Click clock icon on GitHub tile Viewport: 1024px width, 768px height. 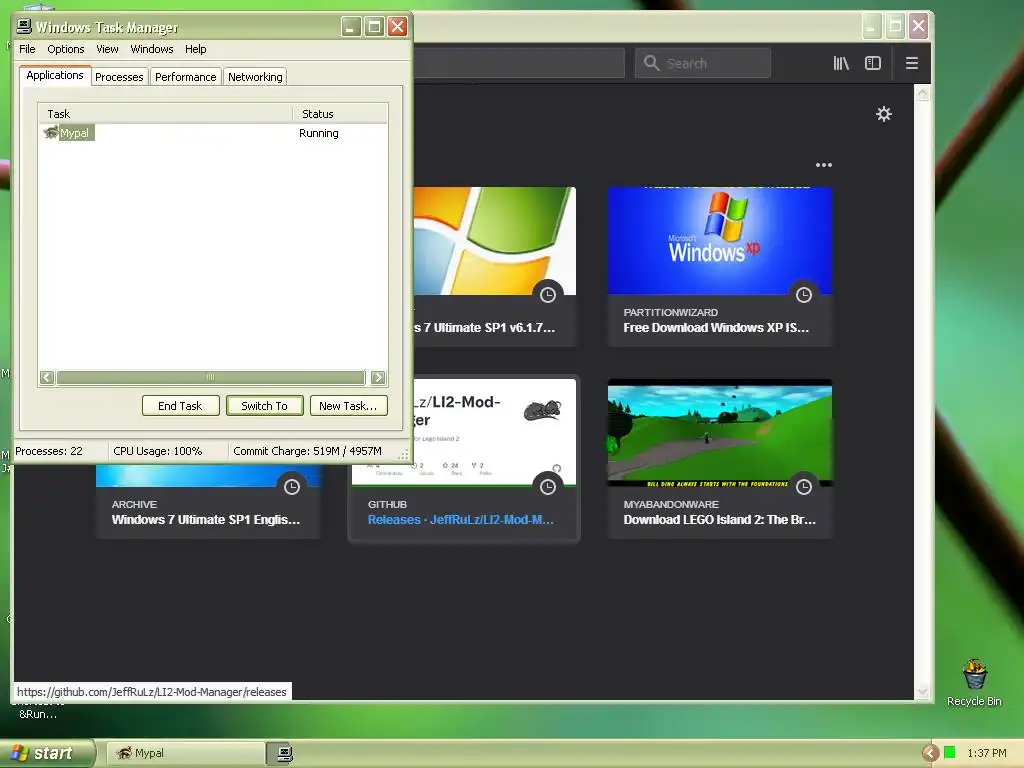coord(547,487)
